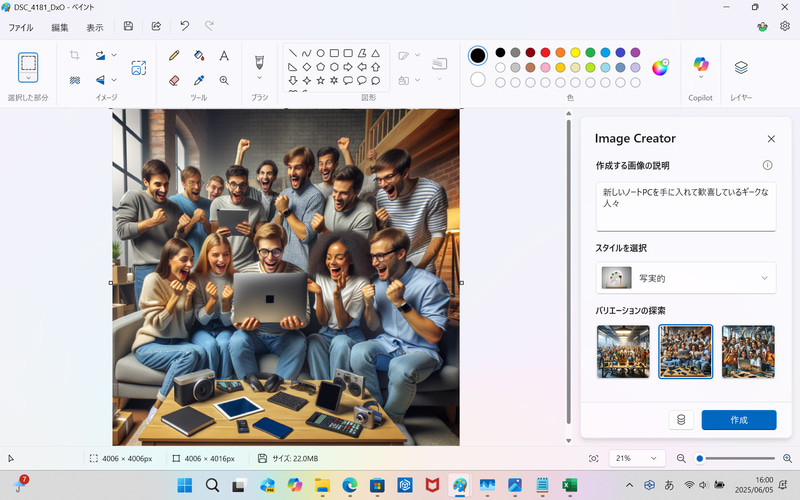This screenshot has width=800, height=500.
Task: Select the third variation thumbnail
Action: pos(748,352)
